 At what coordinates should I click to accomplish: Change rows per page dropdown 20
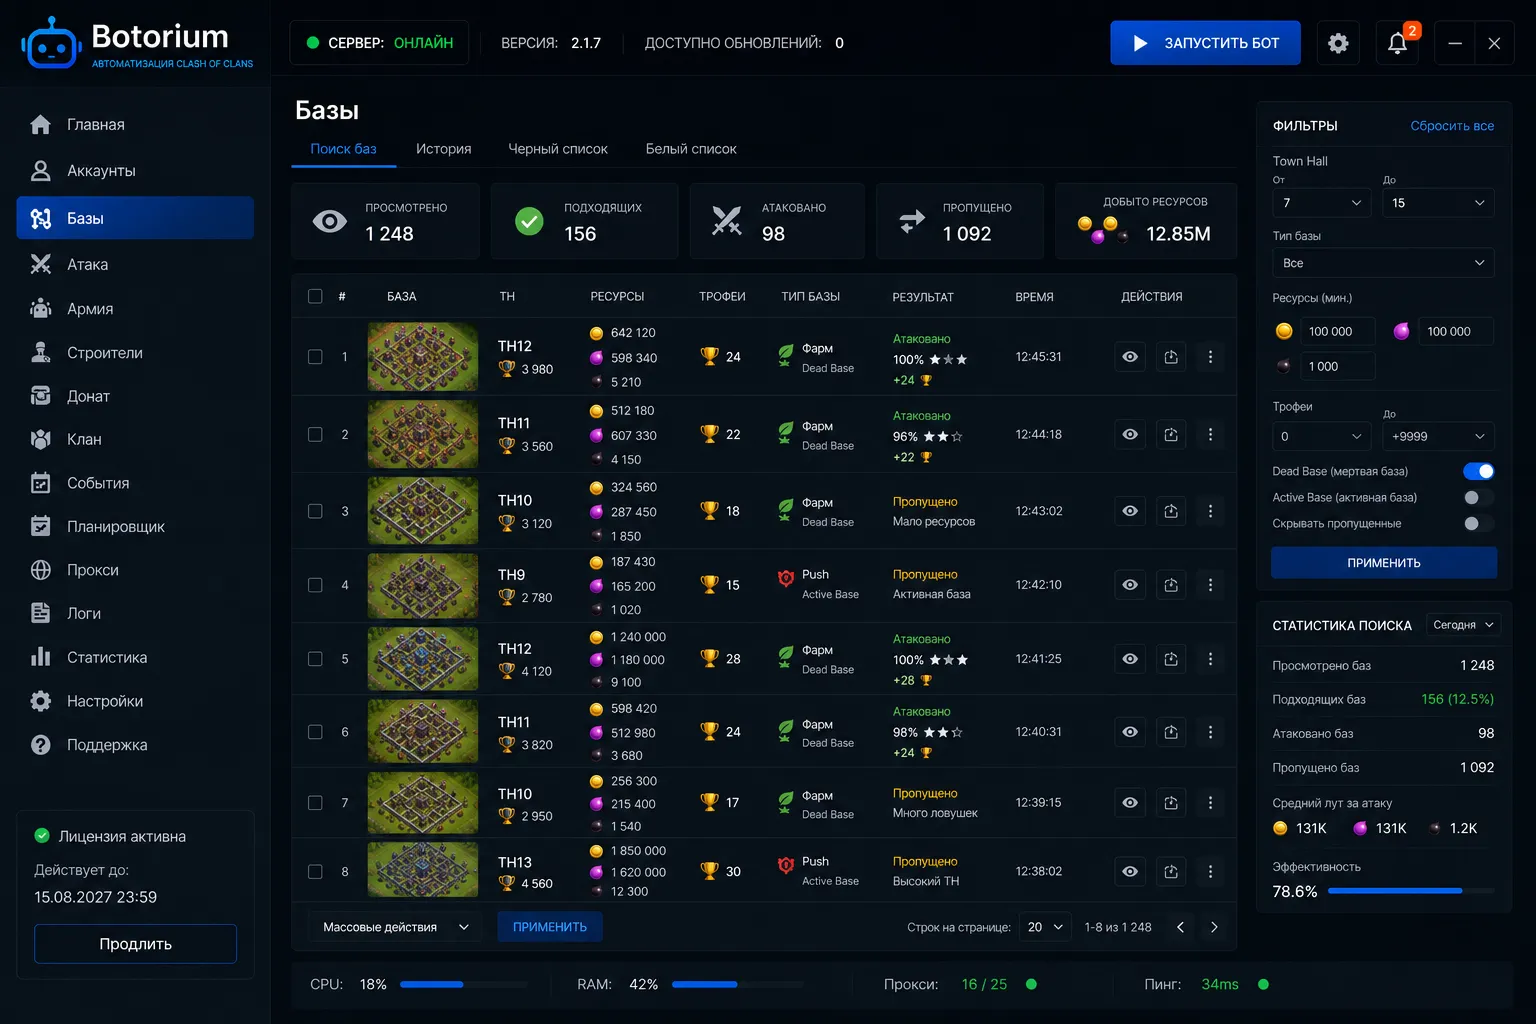click(1045, 927)
